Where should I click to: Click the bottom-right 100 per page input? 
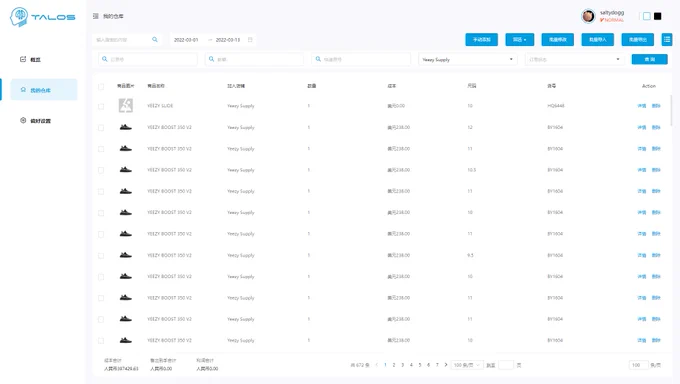pyautogui.click(x=638, y=365)
